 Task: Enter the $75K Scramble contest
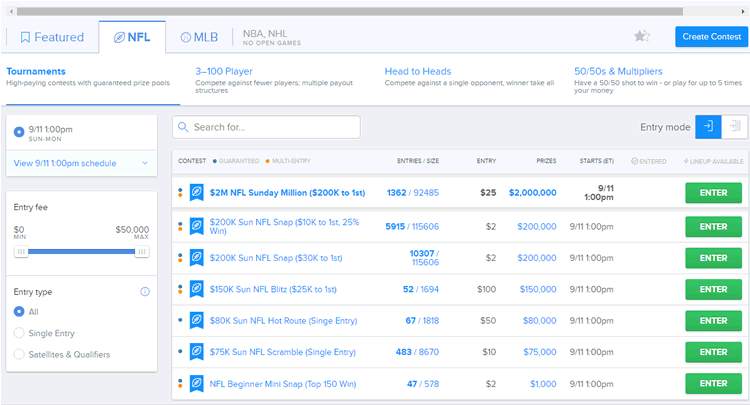713,352
